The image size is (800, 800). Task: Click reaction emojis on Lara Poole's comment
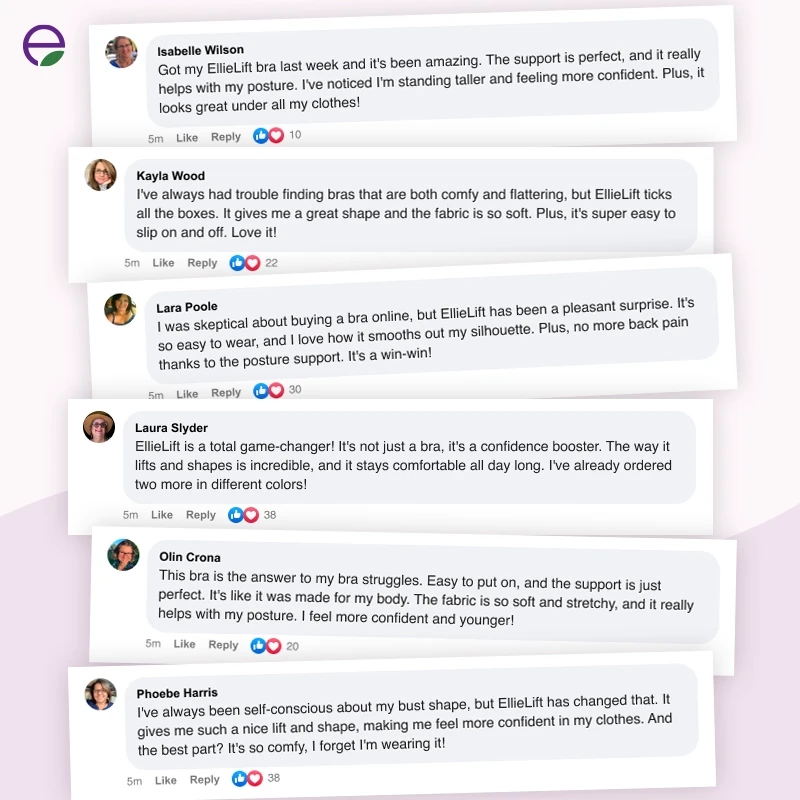[x=269, y=390]
